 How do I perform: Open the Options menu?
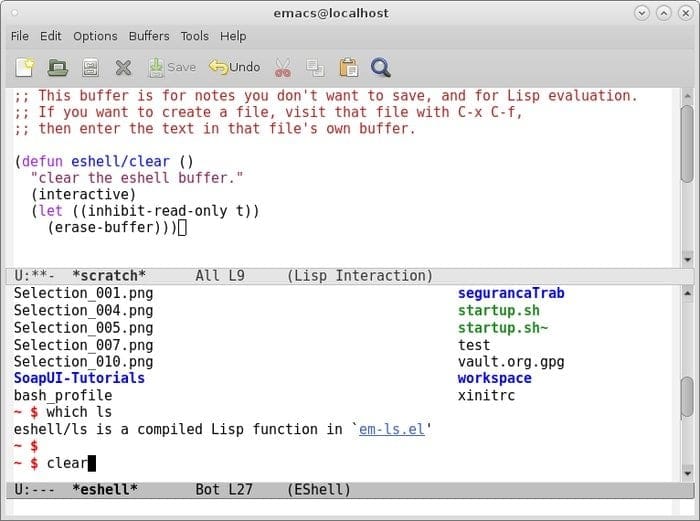tap(95, 36)
